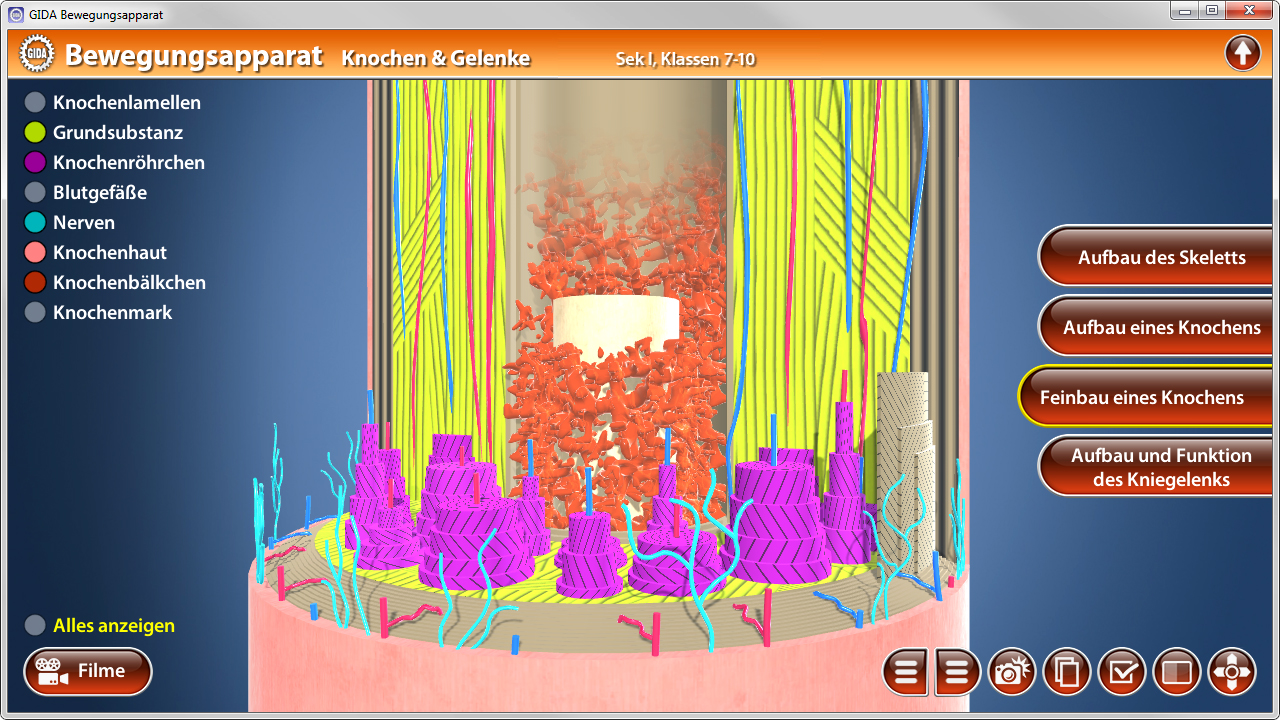Viewport: 1280px width, 720px height.
Task: Click the left menu panel icon
Action: tap(906, 672)
